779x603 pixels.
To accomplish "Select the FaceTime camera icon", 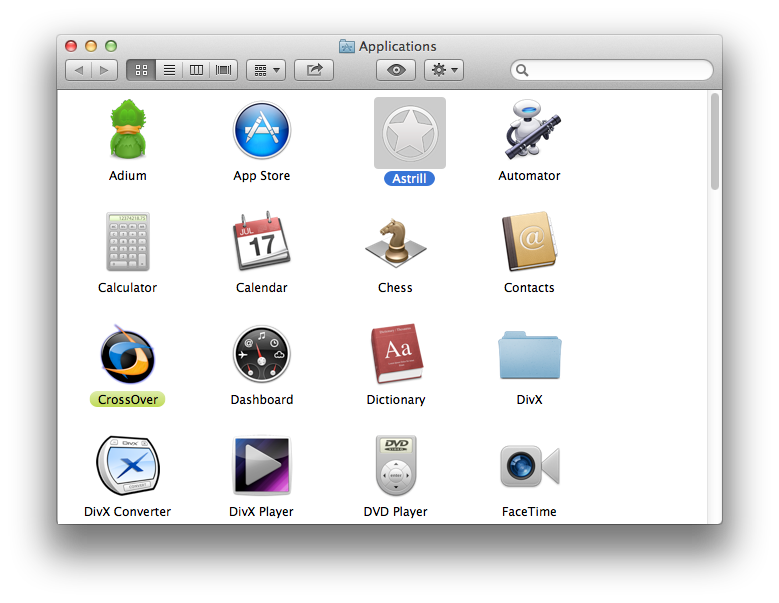I will click(529, 466).
